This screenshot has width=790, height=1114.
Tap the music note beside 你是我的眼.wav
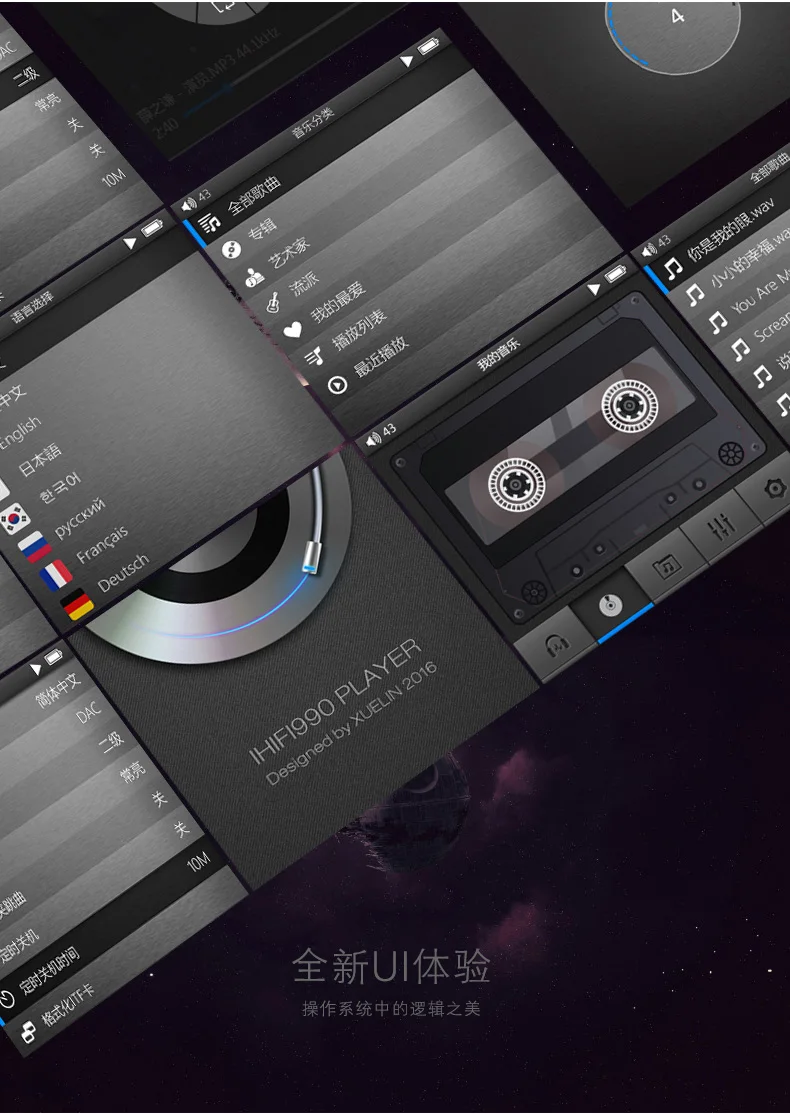pos(673,269)
